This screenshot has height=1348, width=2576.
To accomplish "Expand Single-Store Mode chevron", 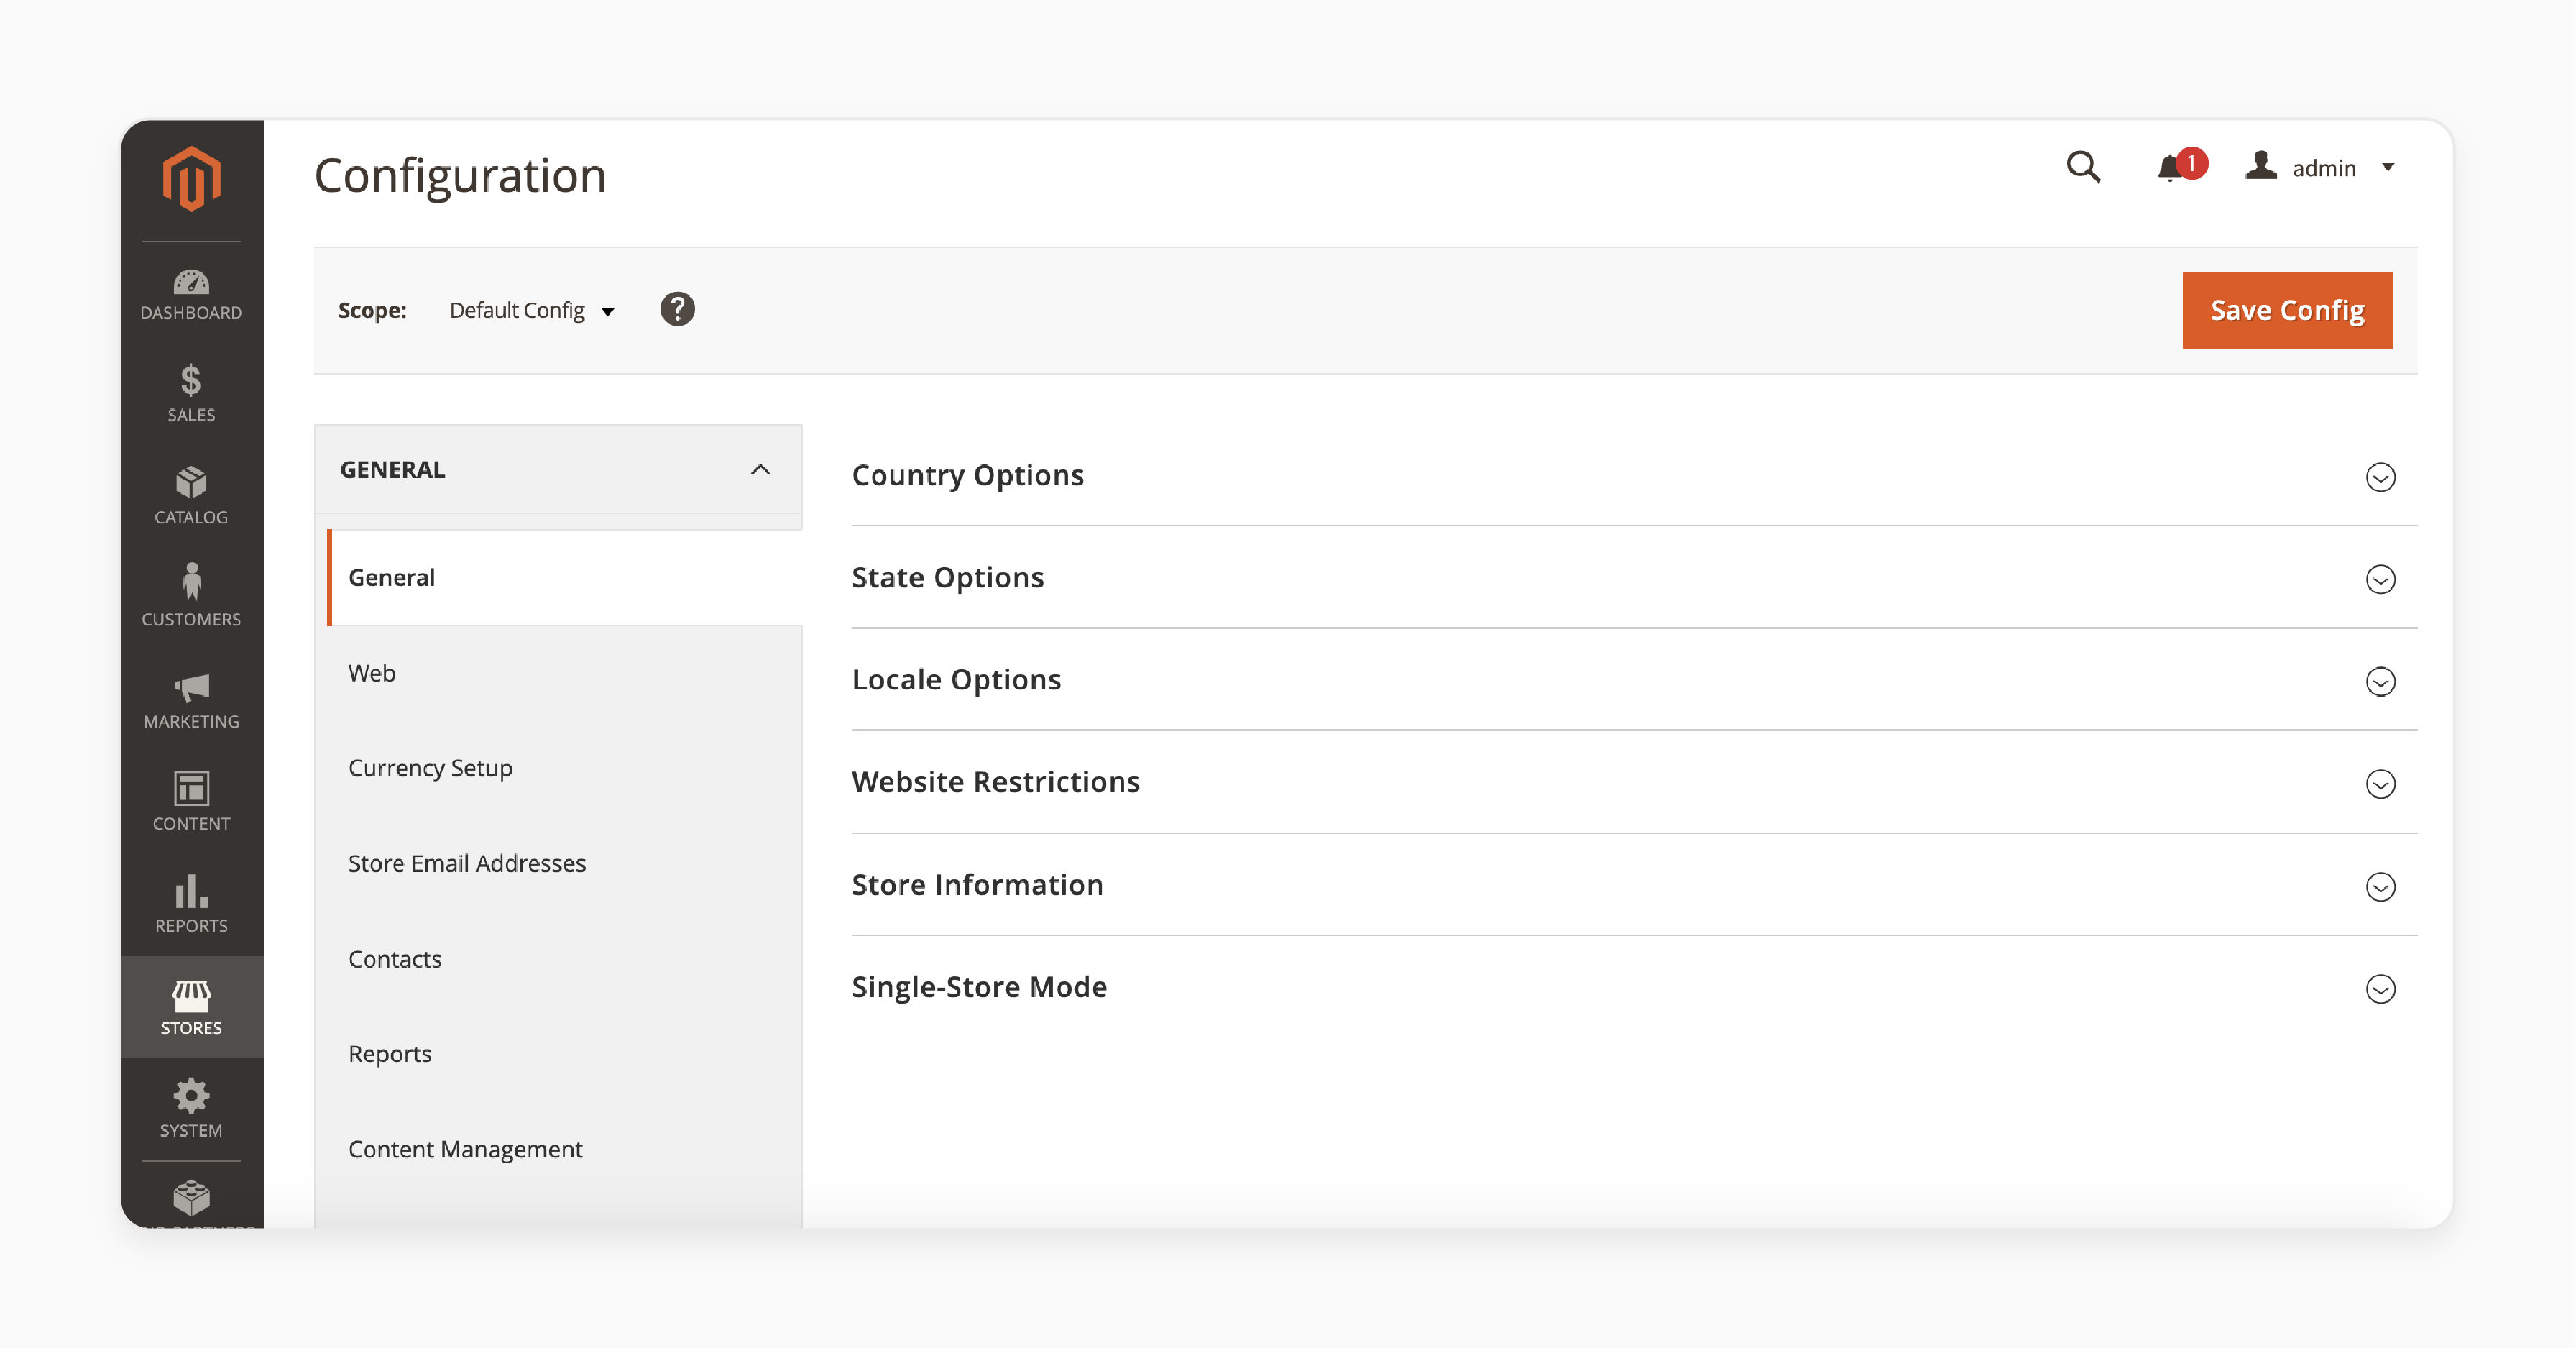I will [2380, 989].
